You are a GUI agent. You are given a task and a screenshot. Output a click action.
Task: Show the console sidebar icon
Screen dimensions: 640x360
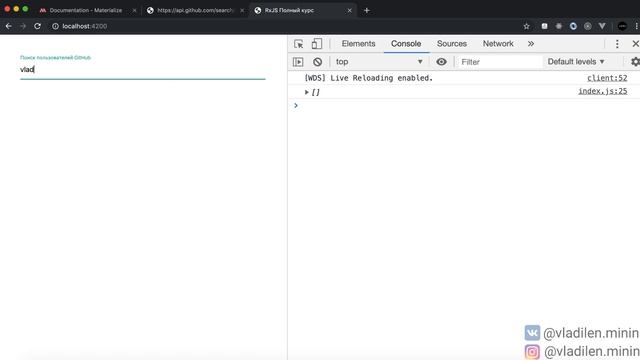(x=298, y=62)
